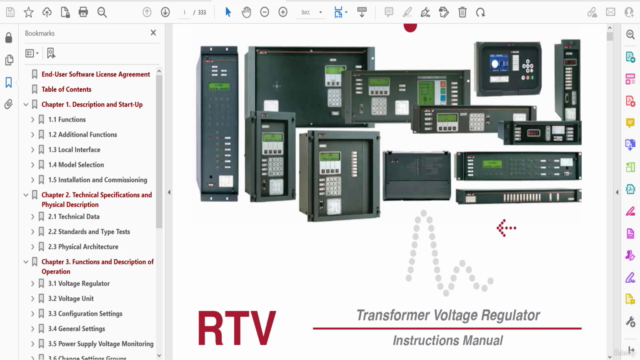
Task: Open Chapter 3. Functions and Description bookmark
Action: [97, 267]
